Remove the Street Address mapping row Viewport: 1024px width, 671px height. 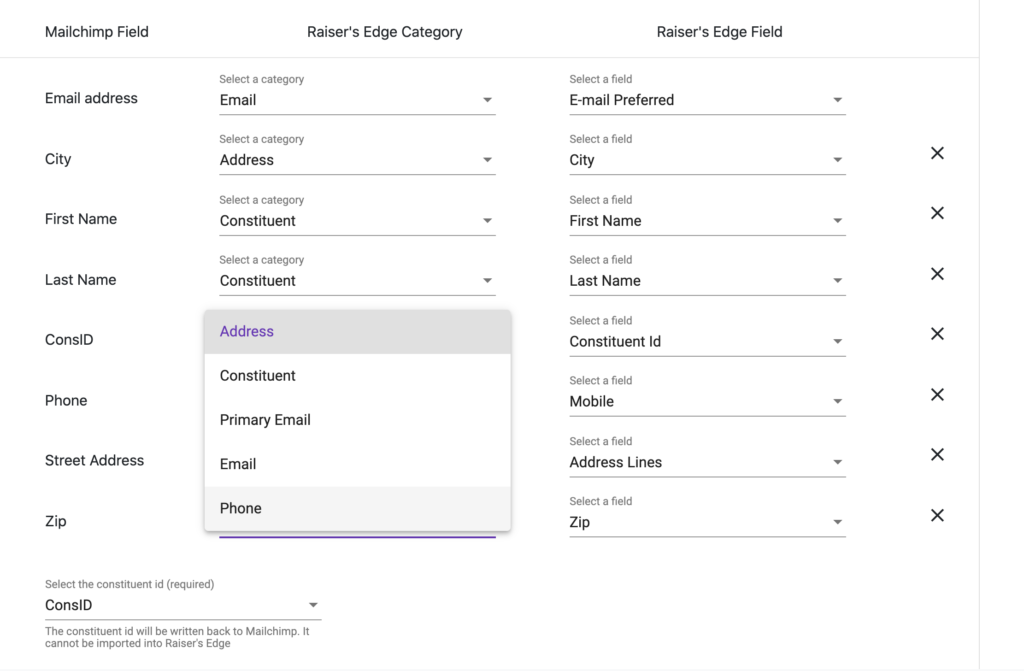(937, 455)
